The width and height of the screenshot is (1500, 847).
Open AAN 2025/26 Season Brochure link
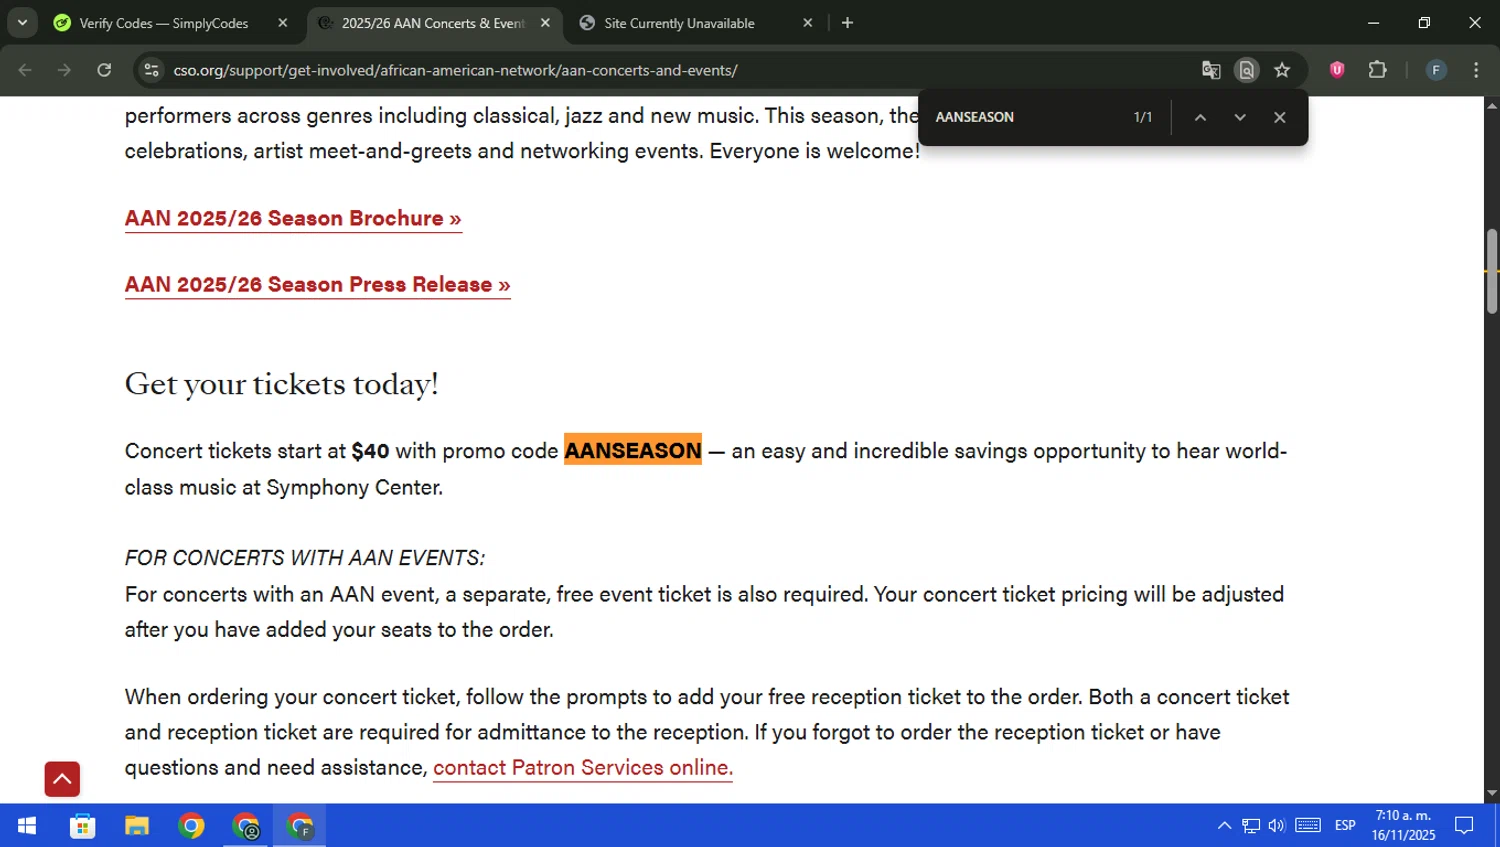[x=293, y=218]
